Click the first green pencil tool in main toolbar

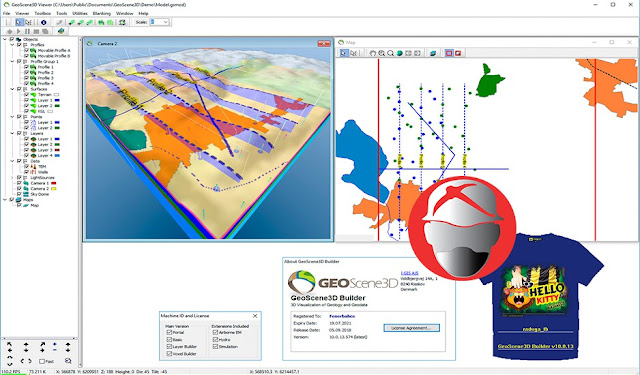[x=71, y=22]
